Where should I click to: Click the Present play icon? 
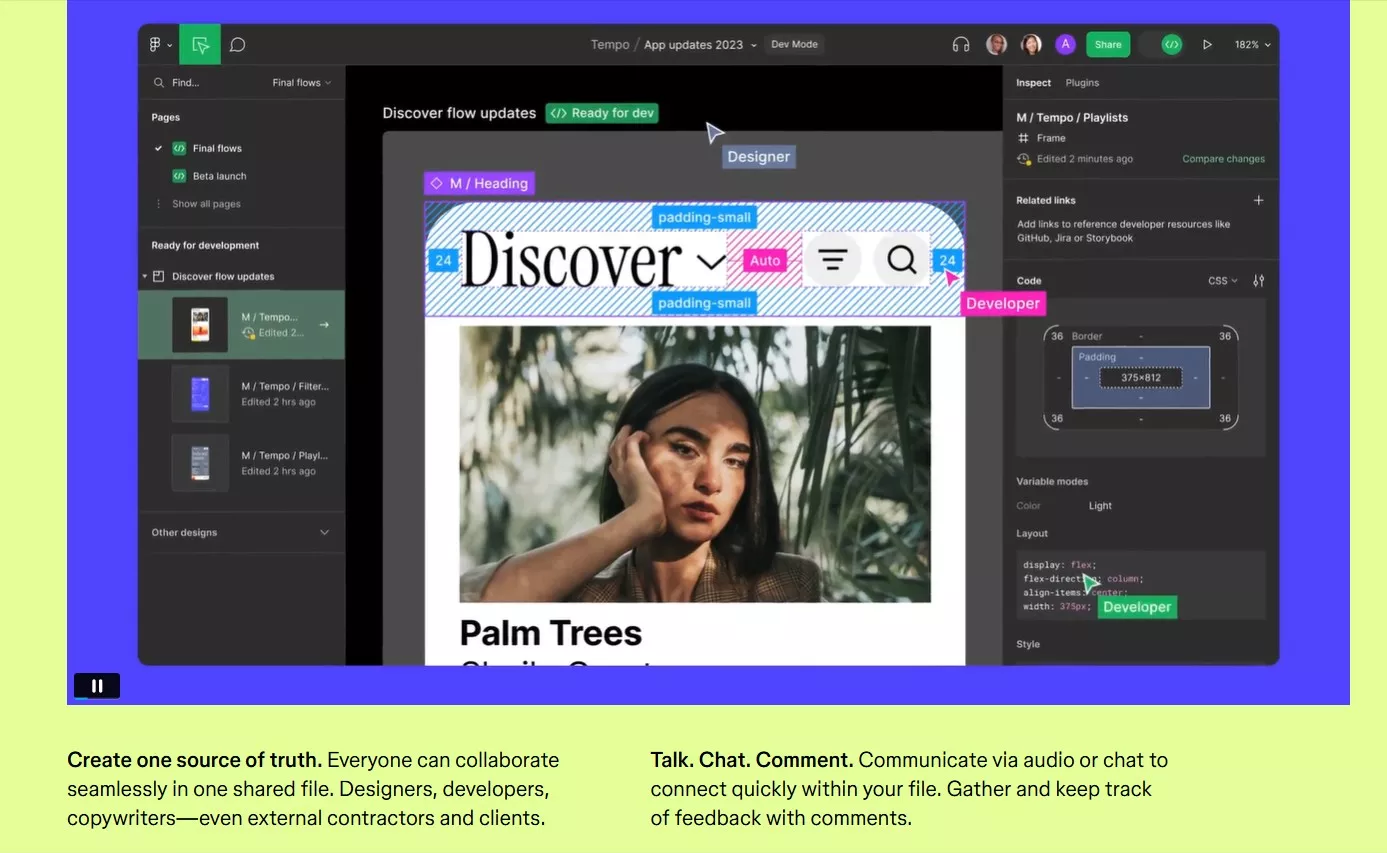click(x=1207, y=45)
